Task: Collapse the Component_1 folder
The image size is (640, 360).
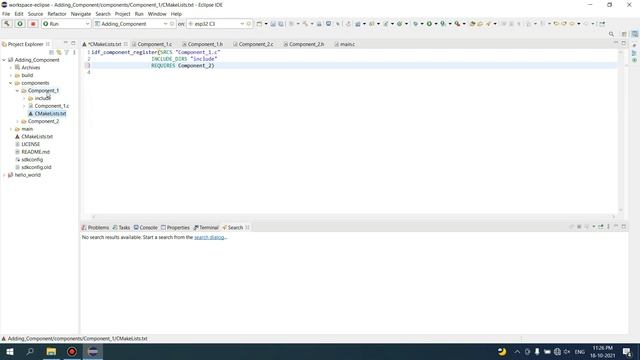Action: [18, 91]
